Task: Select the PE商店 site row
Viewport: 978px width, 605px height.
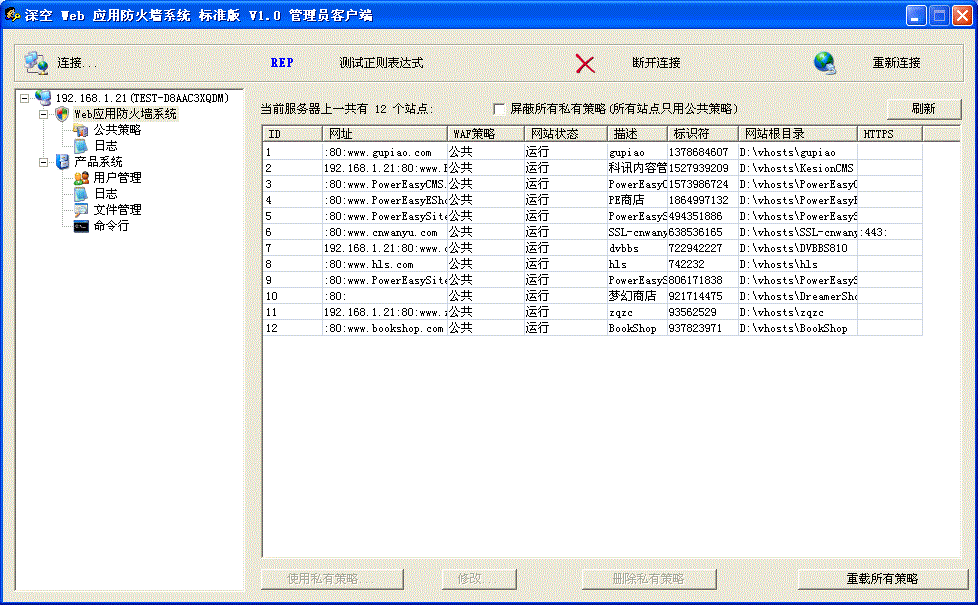Action: tap(593, 200)
